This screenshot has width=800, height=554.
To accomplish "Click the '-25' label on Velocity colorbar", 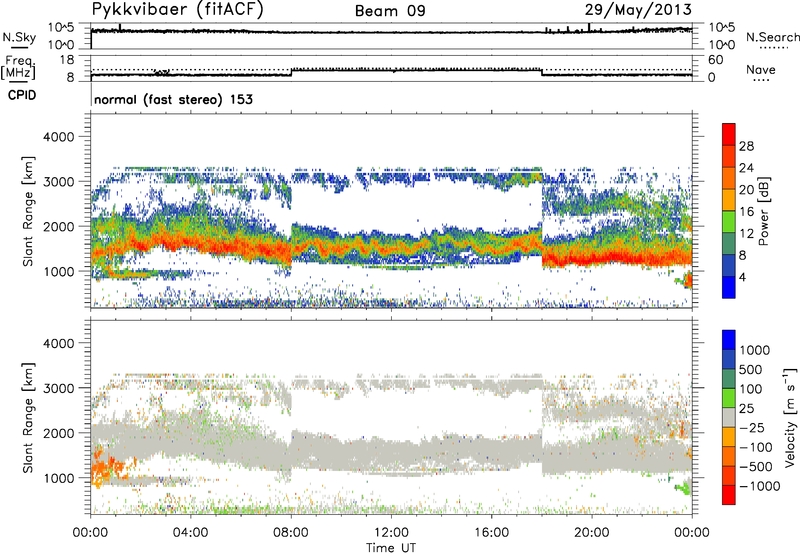I will tap(754, 427).
